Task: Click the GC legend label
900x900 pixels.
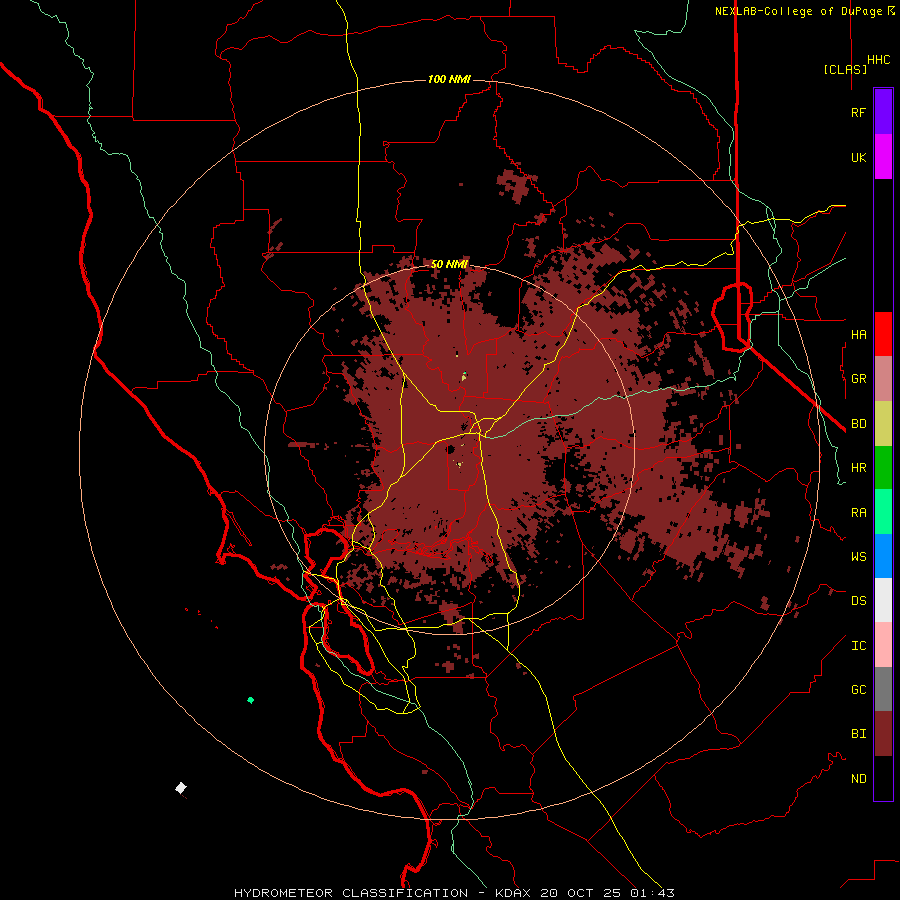Action: point(858,690)
